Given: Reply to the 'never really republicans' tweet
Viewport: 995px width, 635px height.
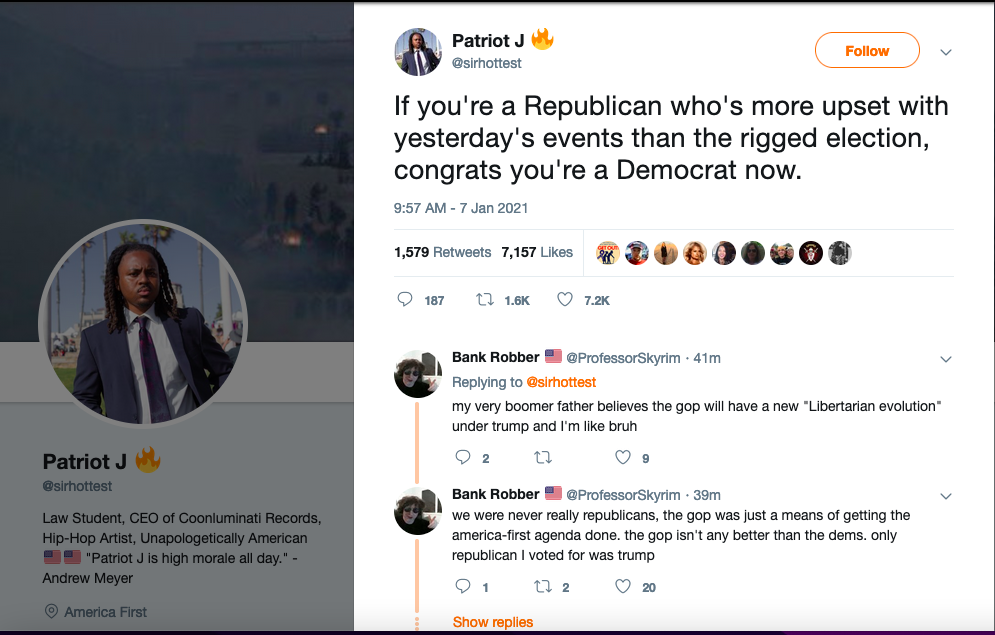Looking at the screenshot, I should pos(463,587).
